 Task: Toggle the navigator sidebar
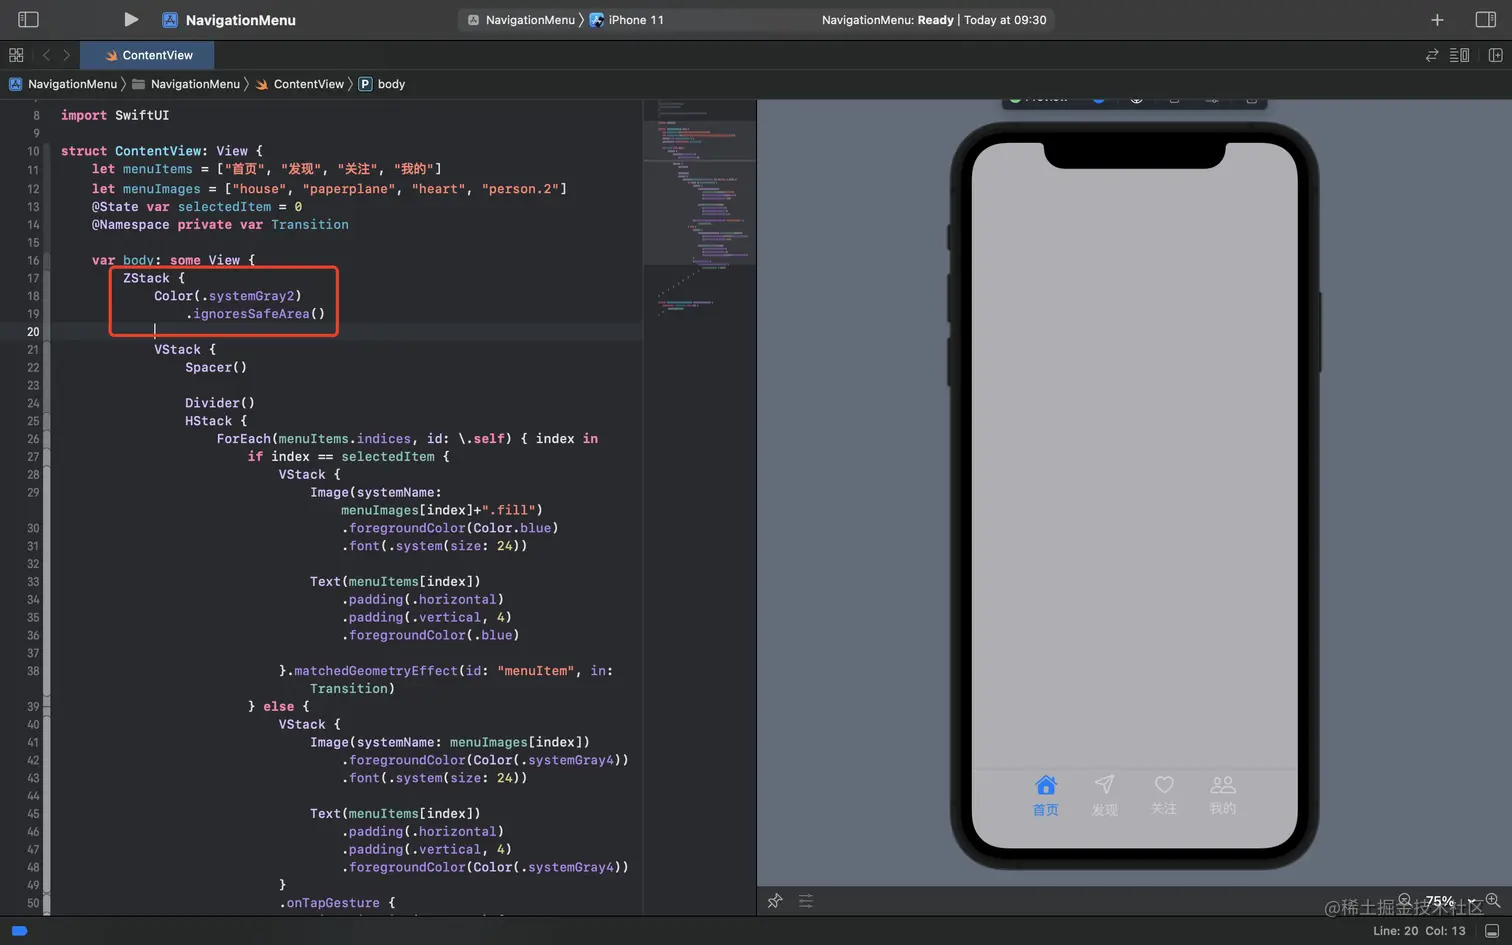tap(28, 19)
